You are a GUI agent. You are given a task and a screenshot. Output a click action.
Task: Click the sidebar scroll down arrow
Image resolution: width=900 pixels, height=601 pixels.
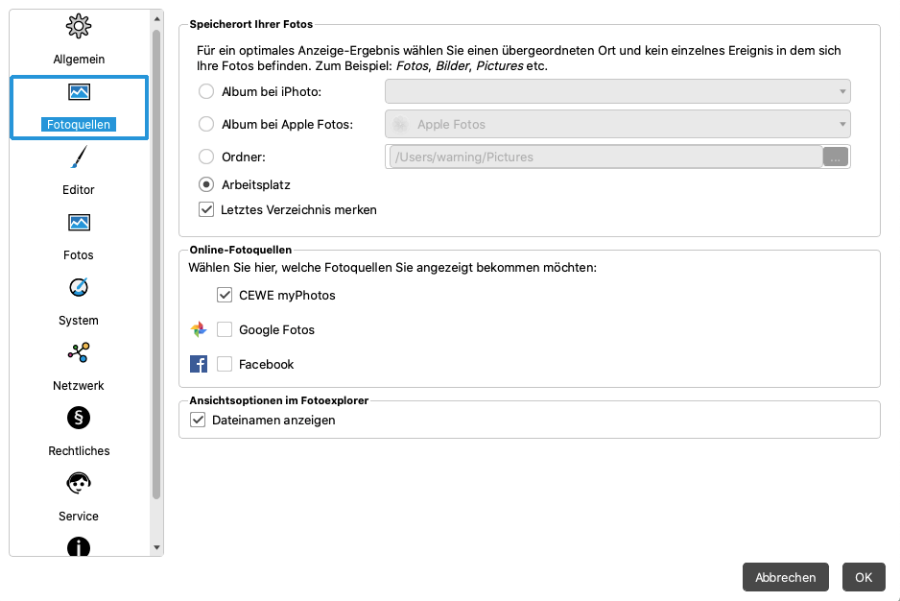[156, 548]
